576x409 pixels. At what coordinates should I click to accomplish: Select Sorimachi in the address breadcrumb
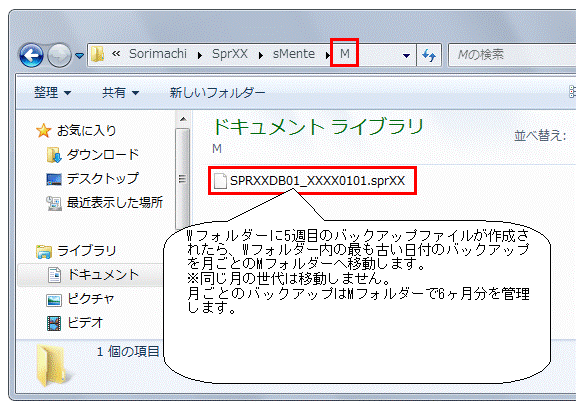158,54
